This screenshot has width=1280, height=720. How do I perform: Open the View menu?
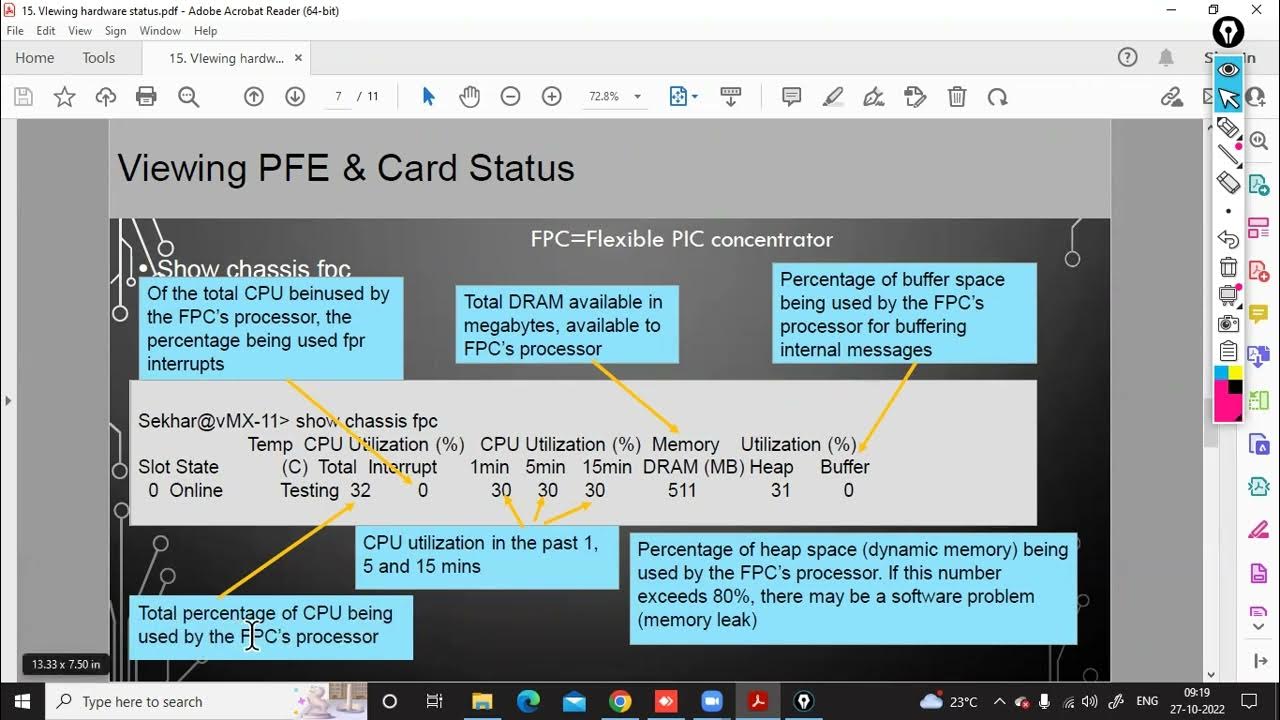pyautogui.click(x=81, y=31)
